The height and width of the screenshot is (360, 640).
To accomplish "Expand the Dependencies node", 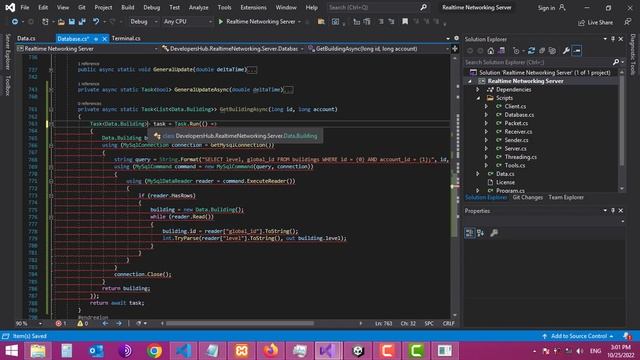I will [x=478, y=89].
